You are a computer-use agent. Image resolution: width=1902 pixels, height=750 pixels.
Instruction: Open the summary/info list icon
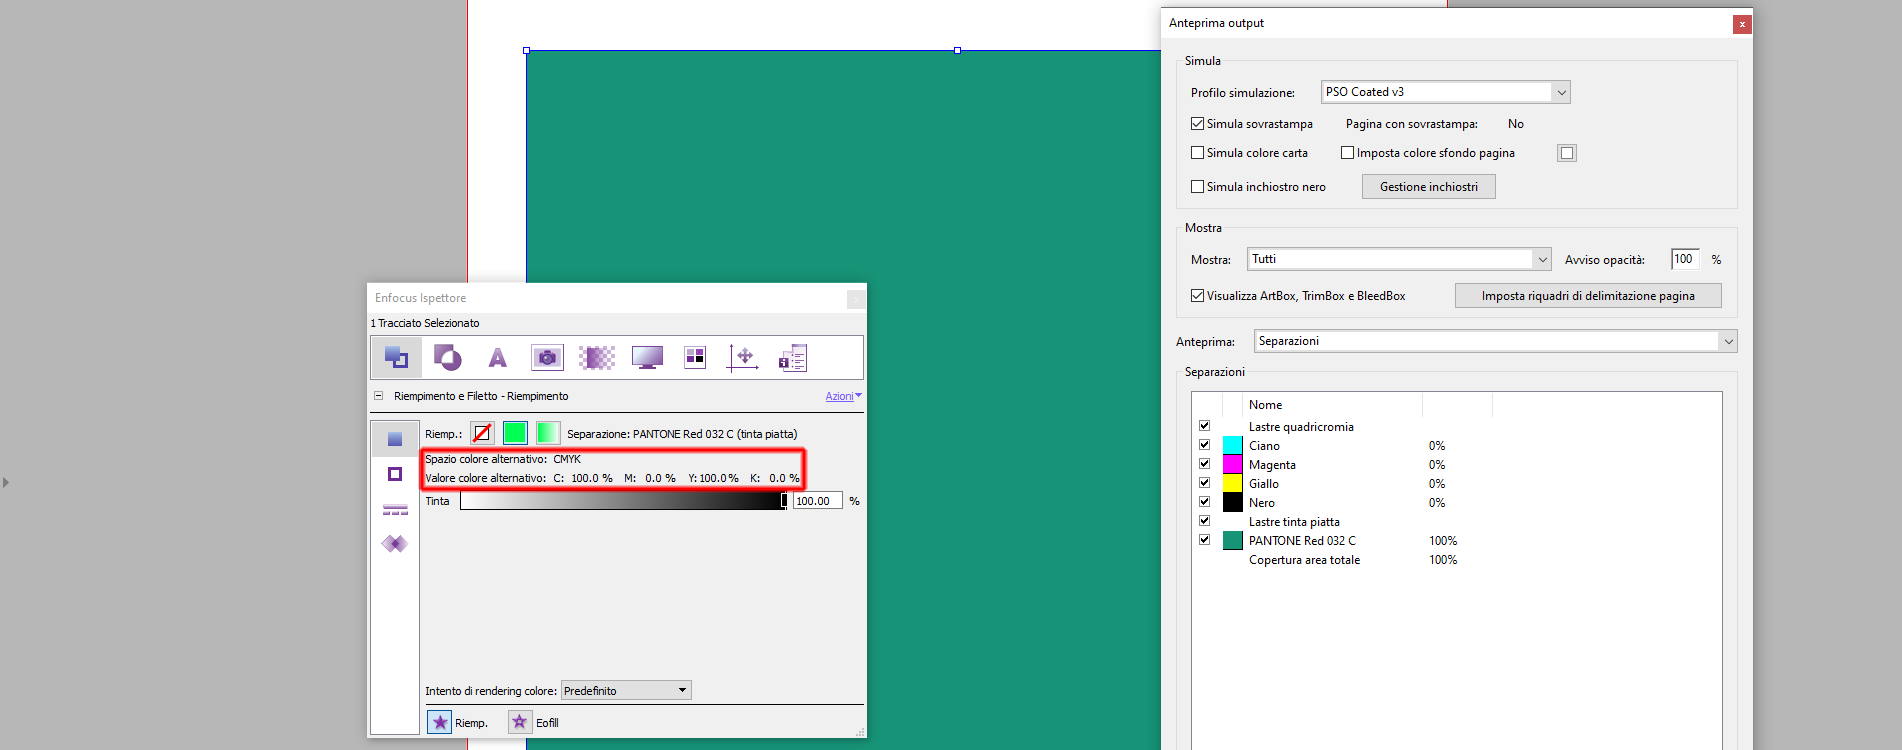coord(793,357)
